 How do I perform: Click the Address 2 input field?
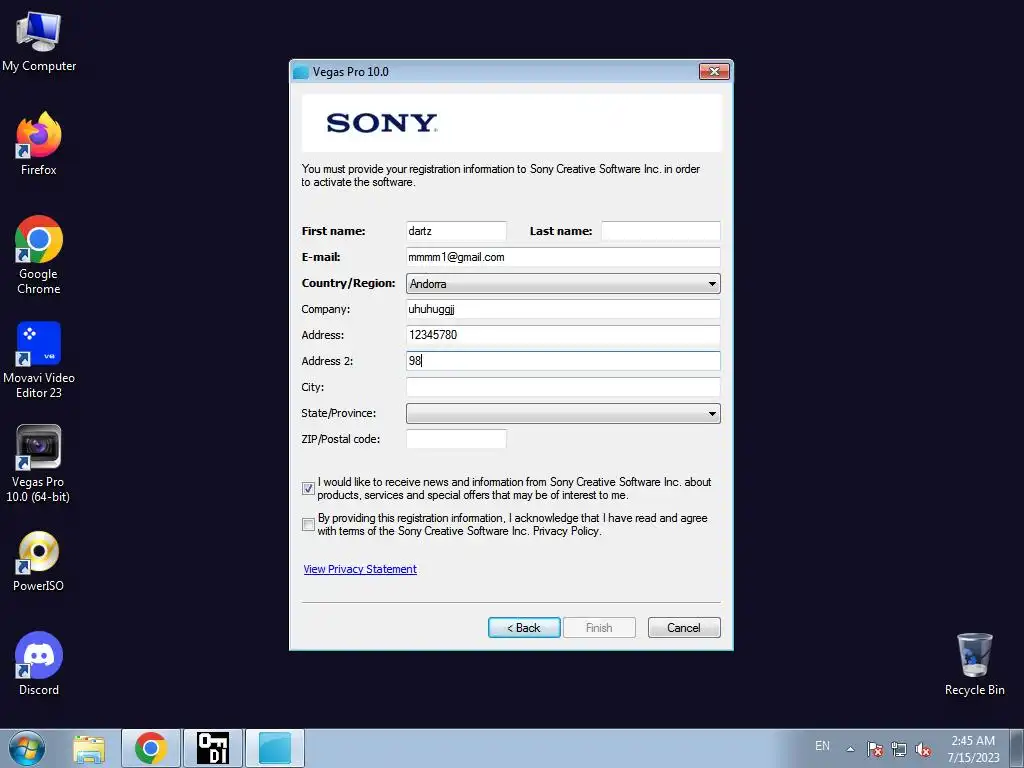(563, 361)
